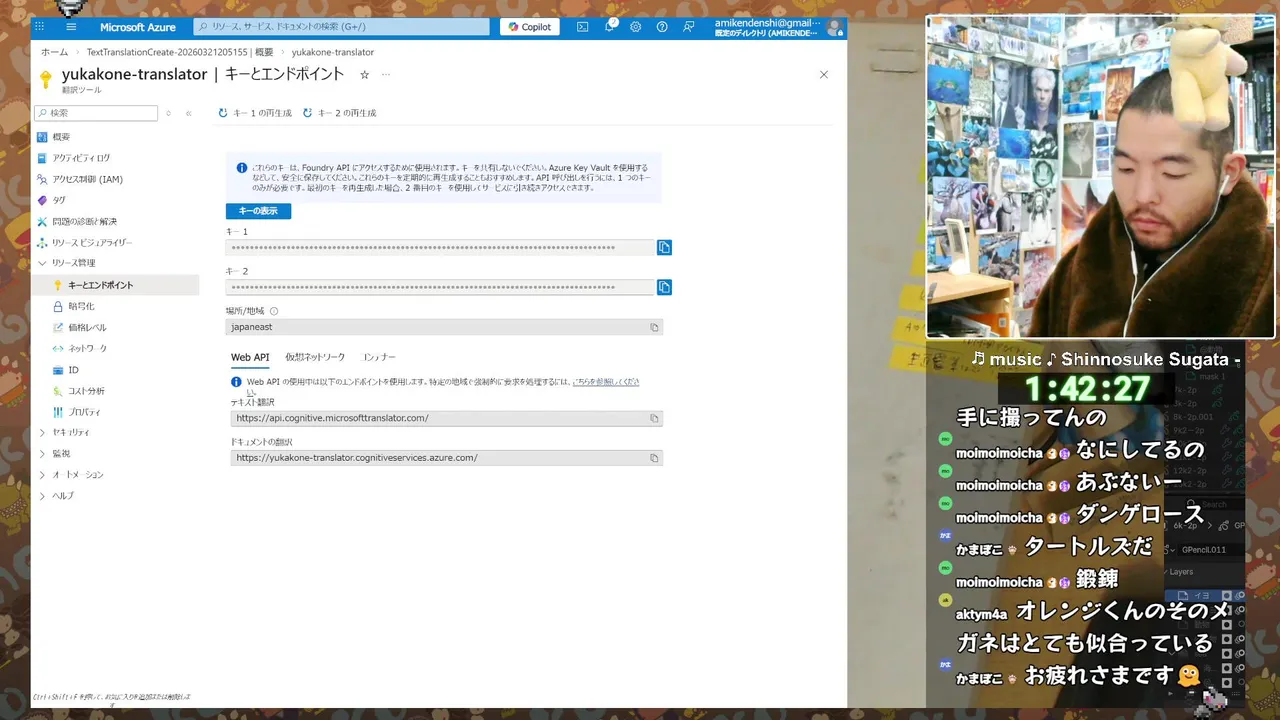Image resolution: width=1280 pixels, height=720 pixels.
Task: Favorite yukakone-translator with the star icon
Action: pos(364,75)
